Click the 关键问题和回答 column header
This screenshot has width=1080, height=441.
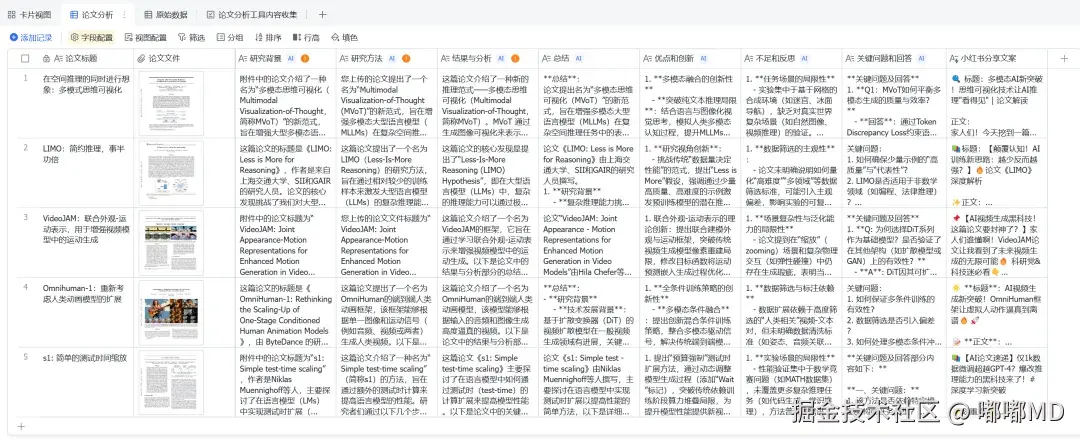point(893,59)
